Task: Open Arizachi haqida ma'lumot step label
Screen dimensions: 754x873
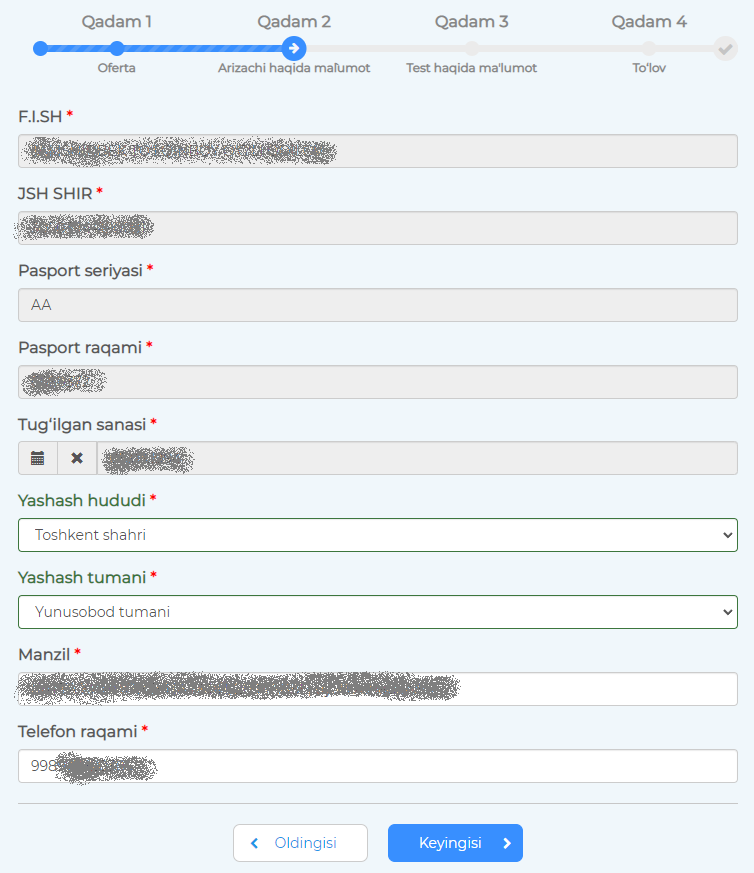Action: click(294, 68)
